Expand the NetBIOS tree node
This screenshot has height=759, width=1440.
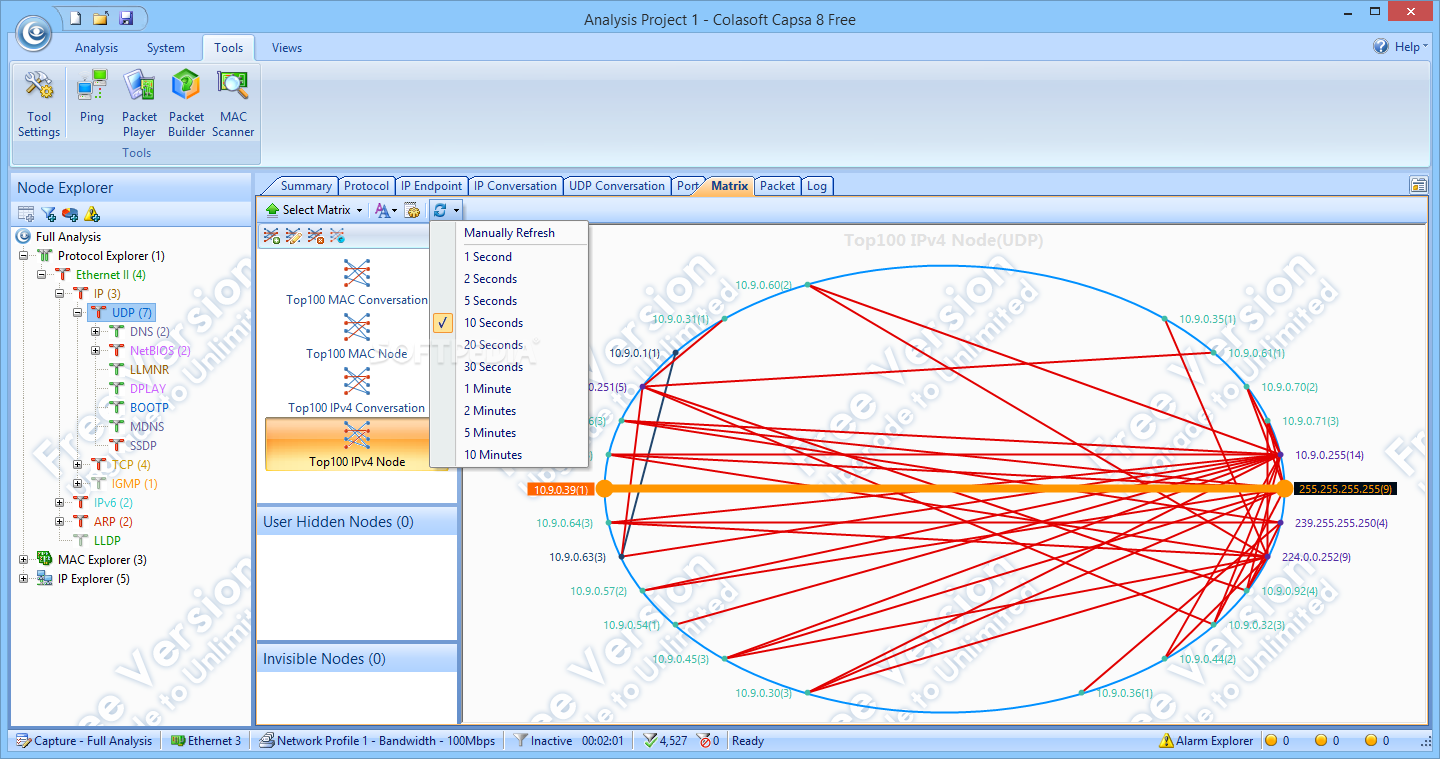tap(96, 351)
